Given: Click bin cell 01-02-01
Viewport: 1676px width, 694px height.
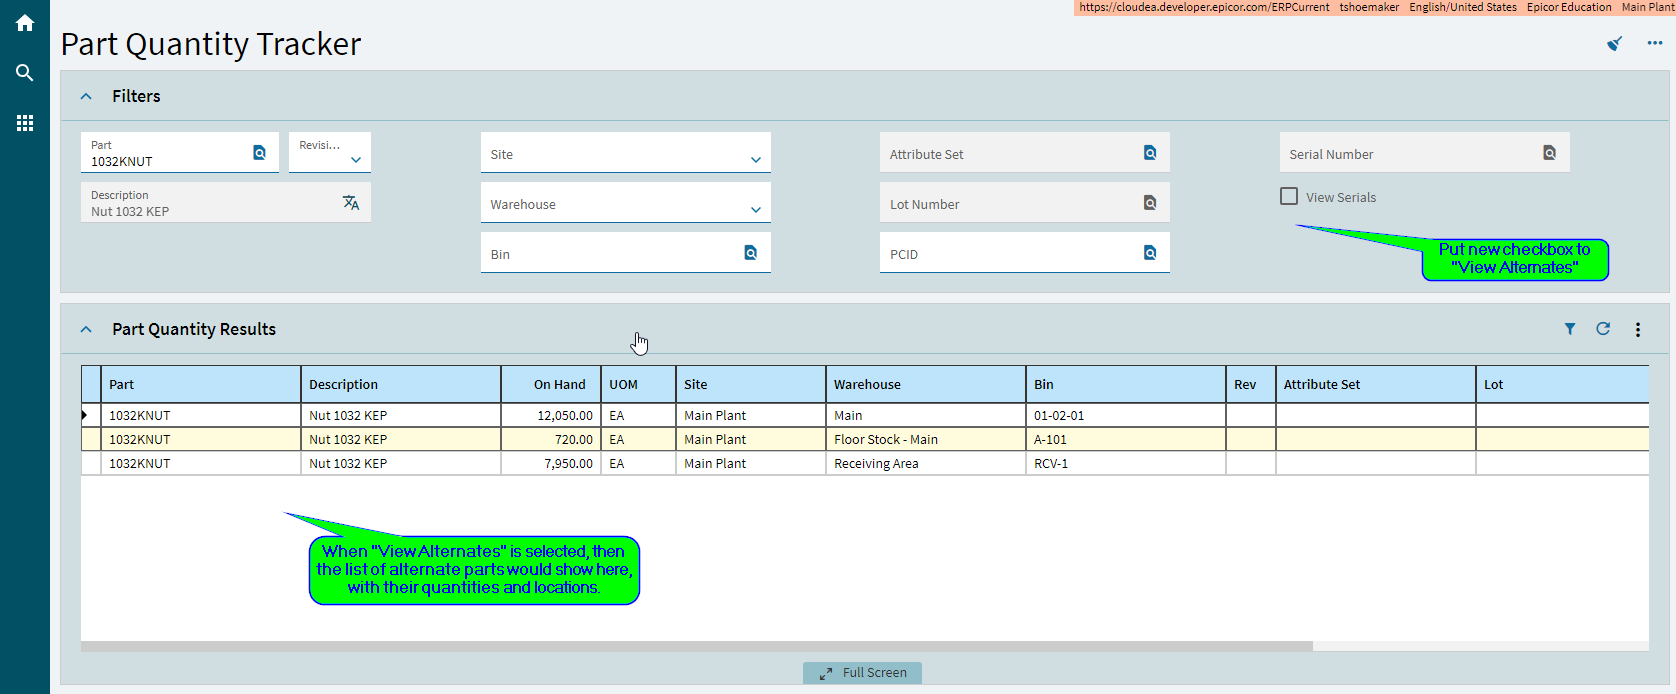Looking at the screenshot, I should pos(1126,415).
